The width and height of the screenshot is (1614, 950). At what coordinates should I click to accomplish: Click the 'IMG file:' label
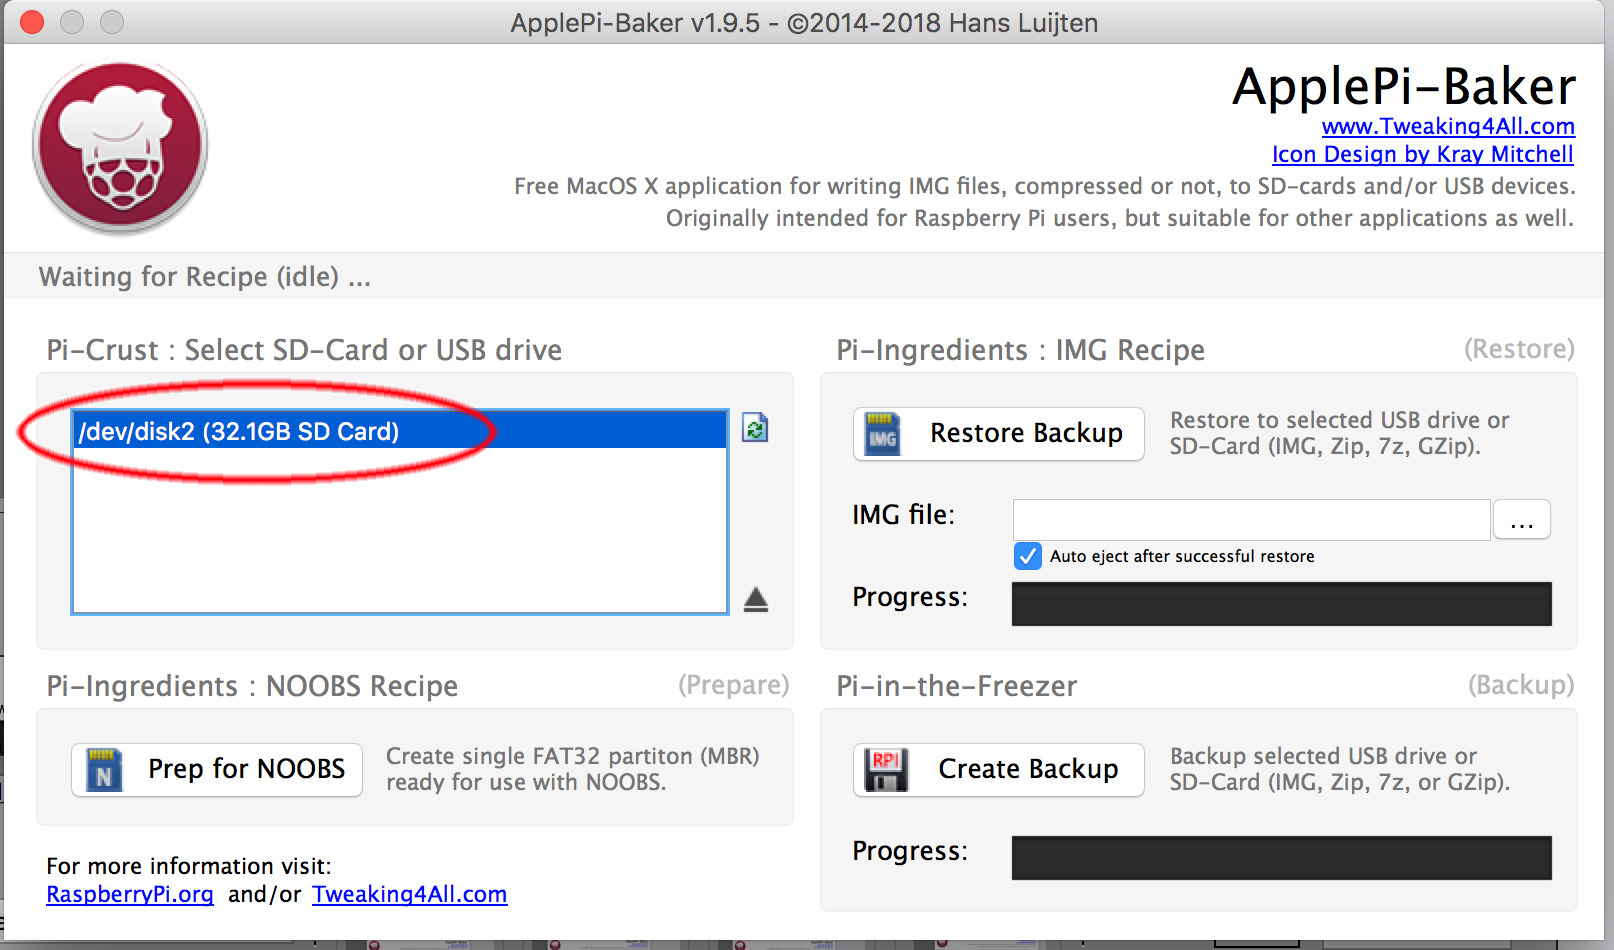(903, 515)
